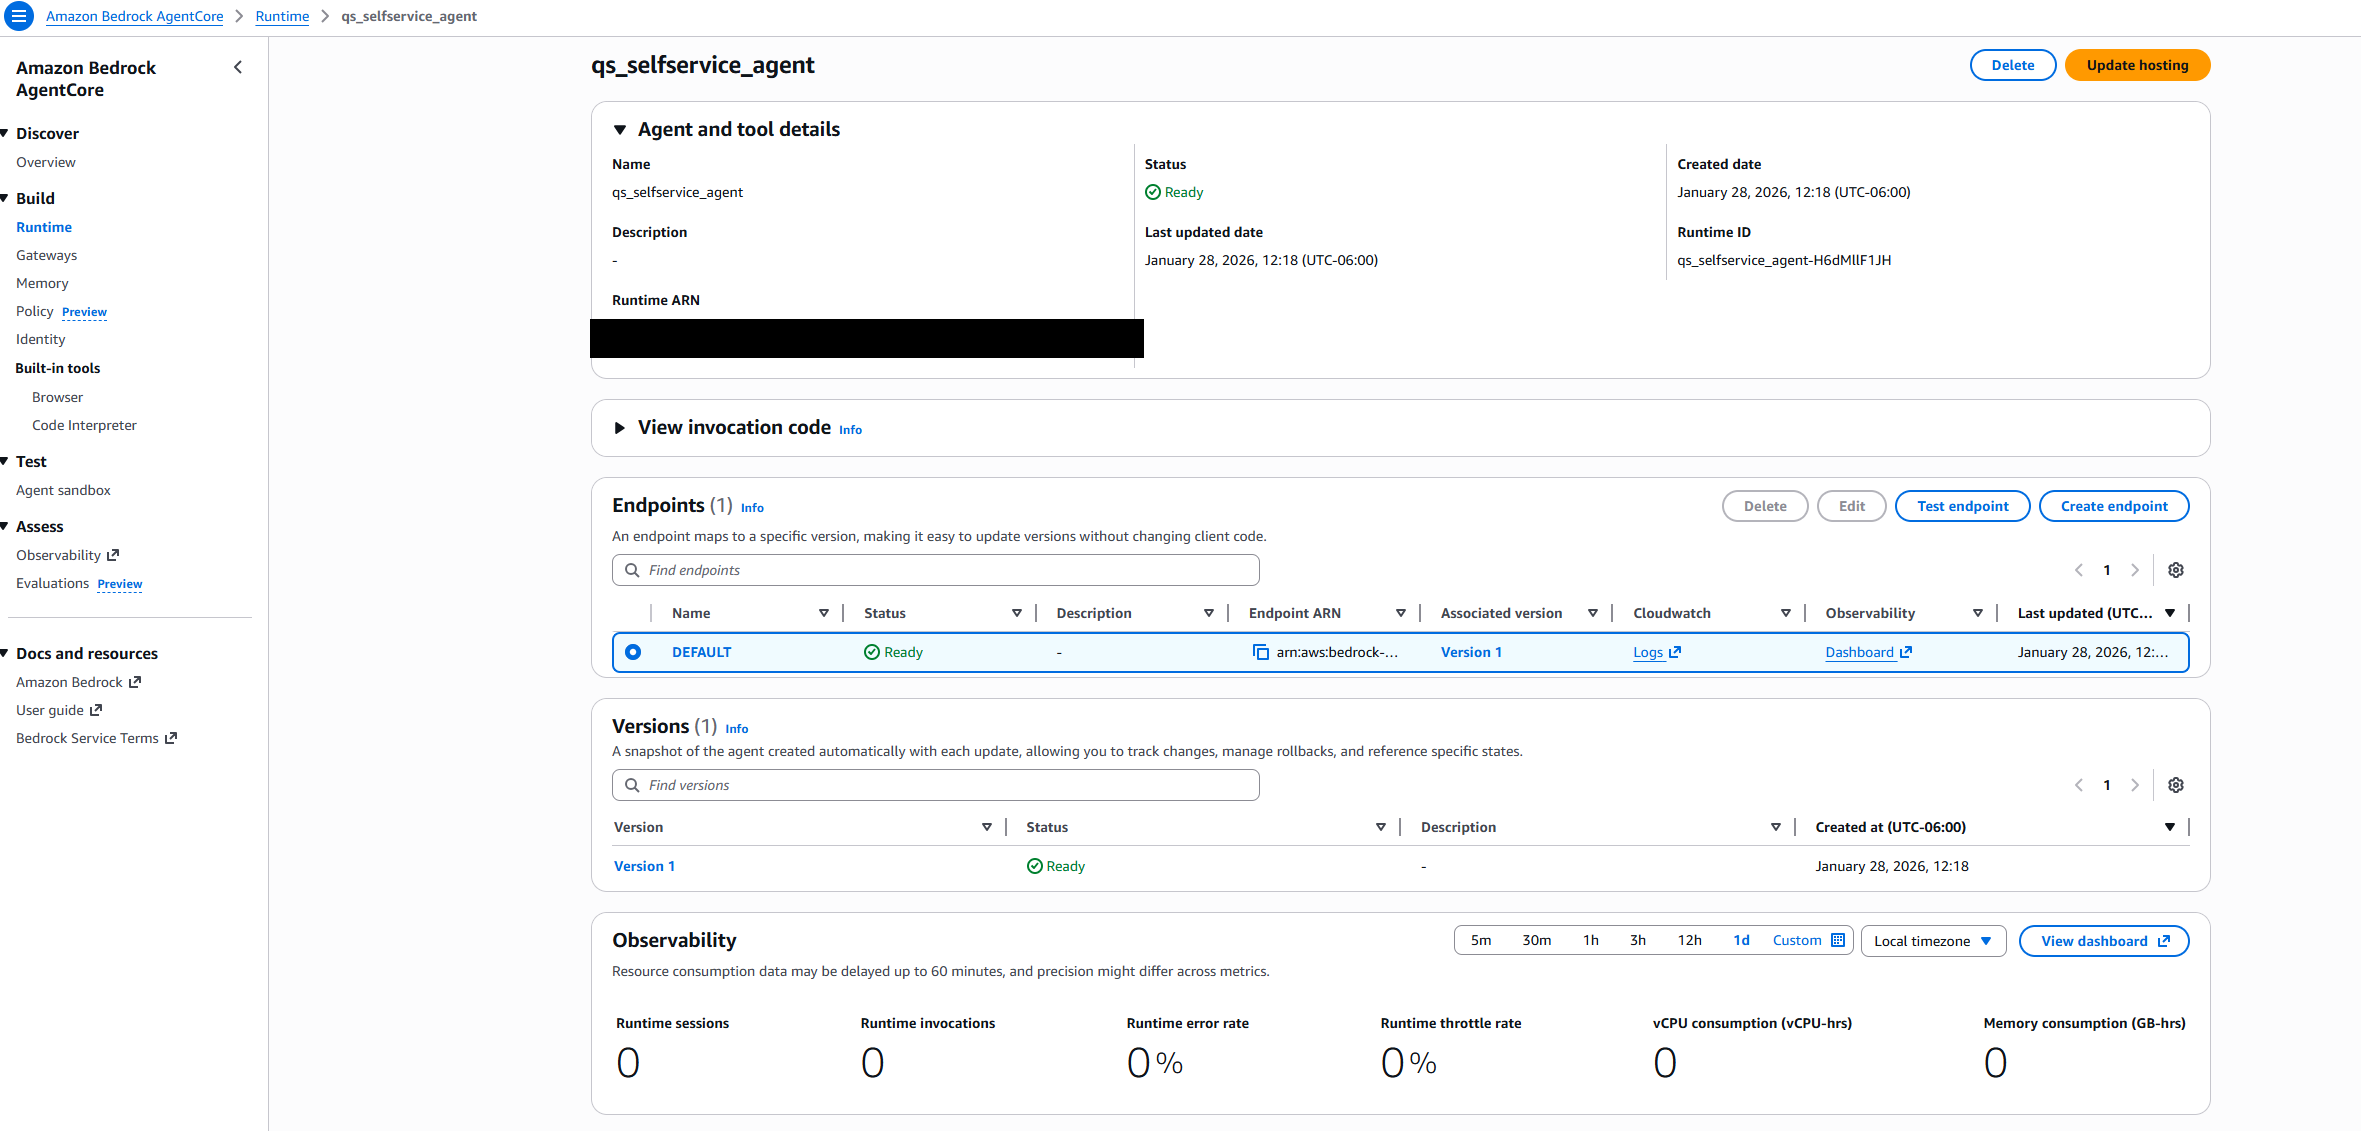Open Endpoints table settings gear
This screenshot has width=2361, height=1131.
[2175, 570]
